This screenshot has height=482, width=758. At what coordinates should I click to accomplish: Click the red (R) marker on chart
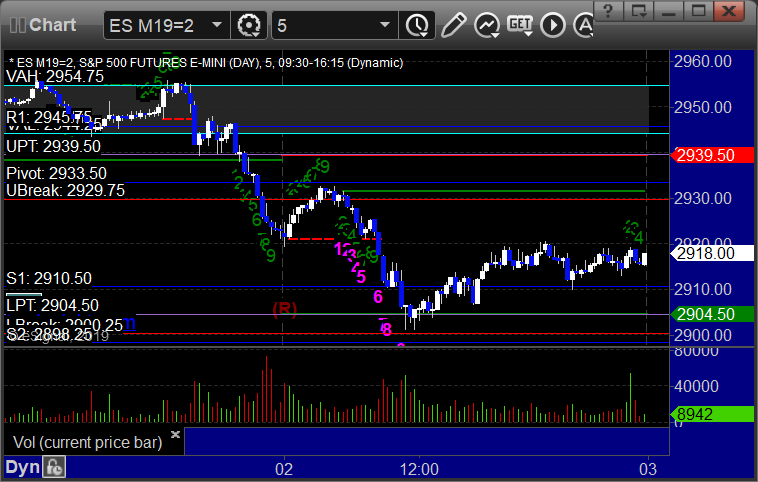click(285, 308)
